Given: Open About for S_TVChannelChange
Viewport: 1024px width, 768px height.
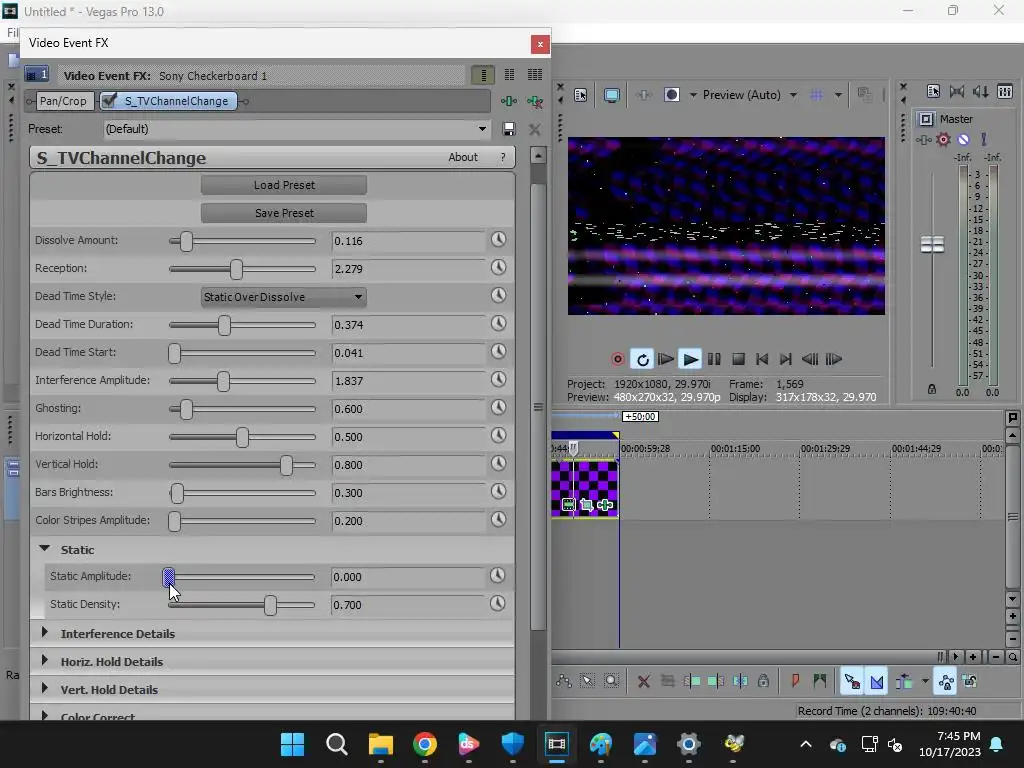Looking at the screenshot, I should click(x=462, y=157).
